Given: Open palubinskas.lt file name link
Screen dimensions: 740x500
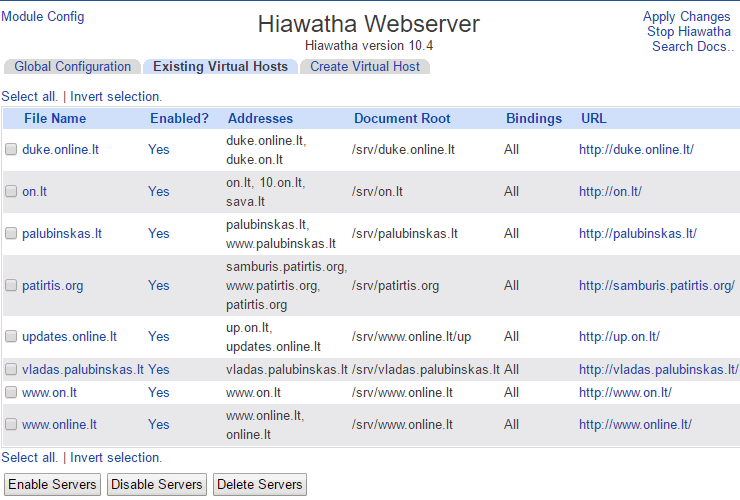Looking at the screenshot, I should click(62, 233).
